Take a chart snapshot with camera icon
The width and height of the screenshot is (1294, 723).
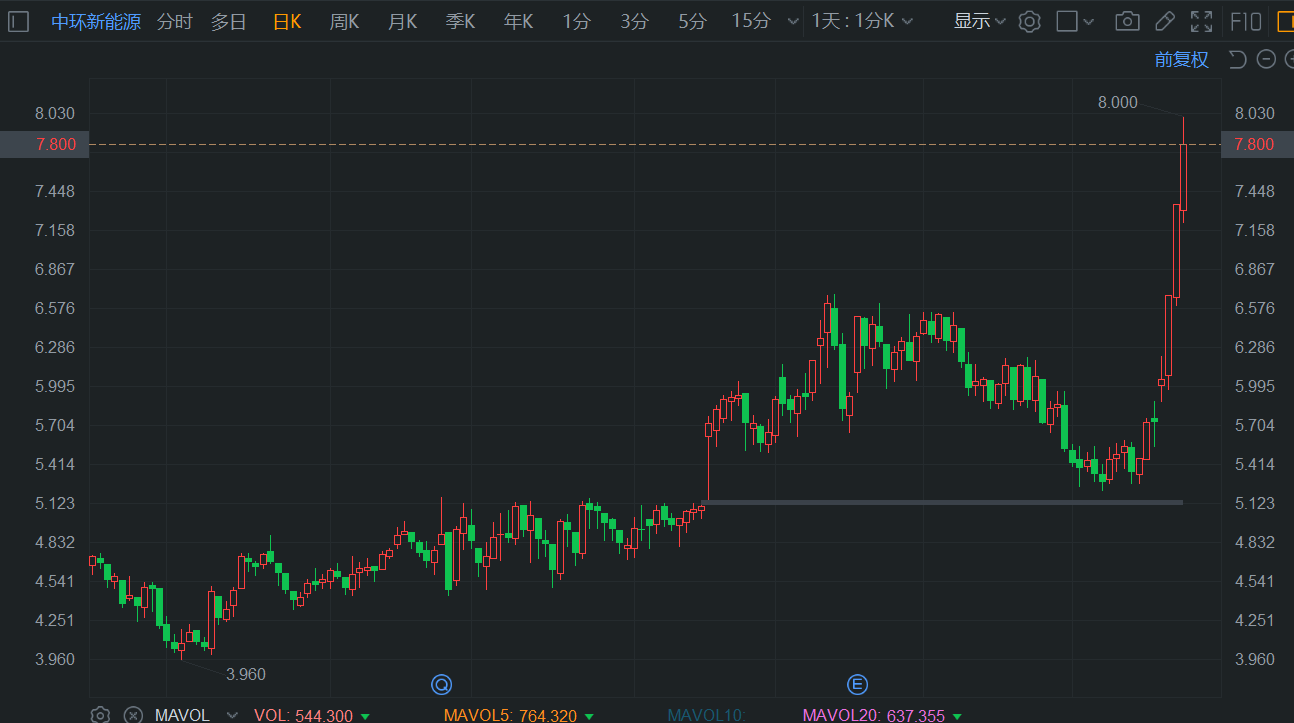1127,21
